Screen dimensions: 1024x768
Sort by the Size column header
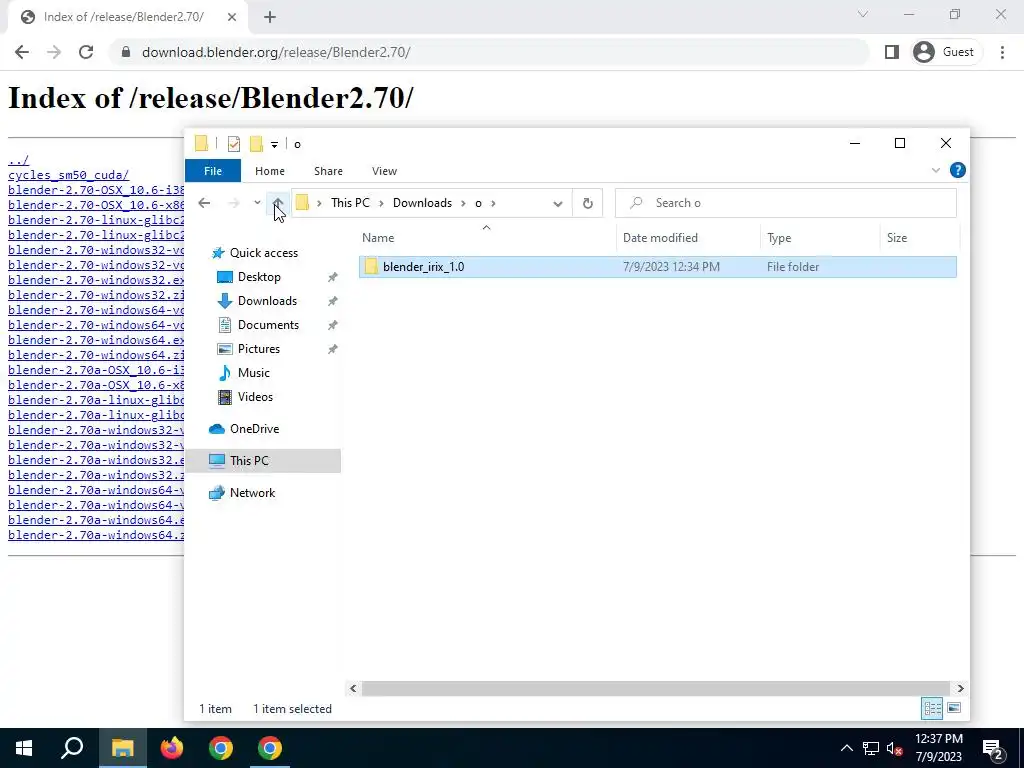coord(918,238)
